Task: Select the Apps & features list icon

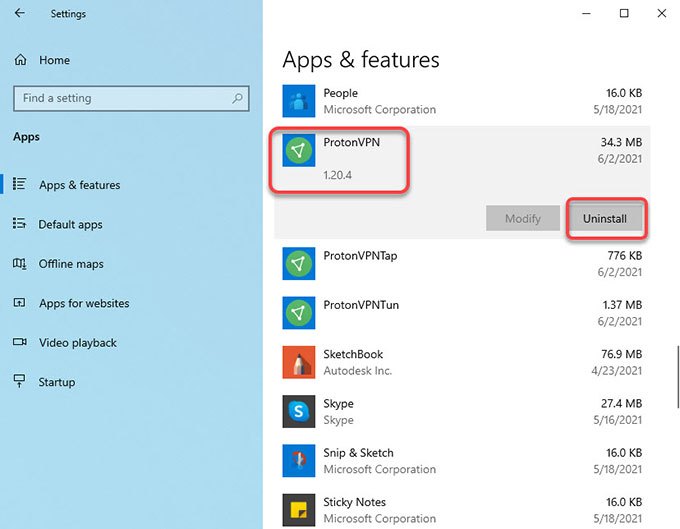Action: (20, 184)
